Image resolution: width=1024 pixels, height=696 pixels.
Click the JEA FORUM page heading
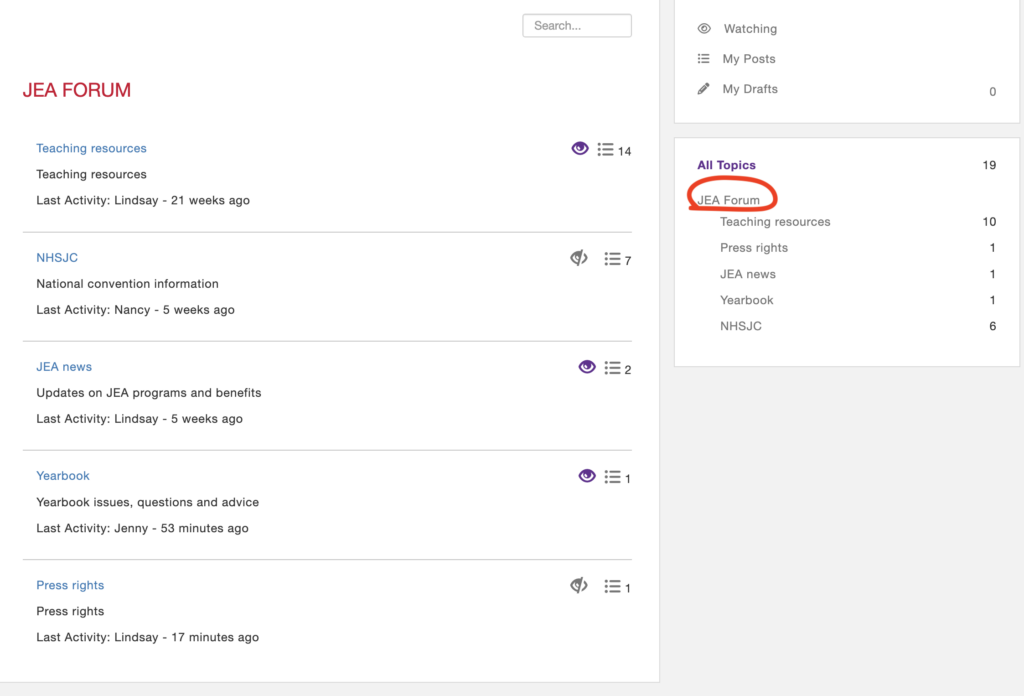[x=76, y=90]
